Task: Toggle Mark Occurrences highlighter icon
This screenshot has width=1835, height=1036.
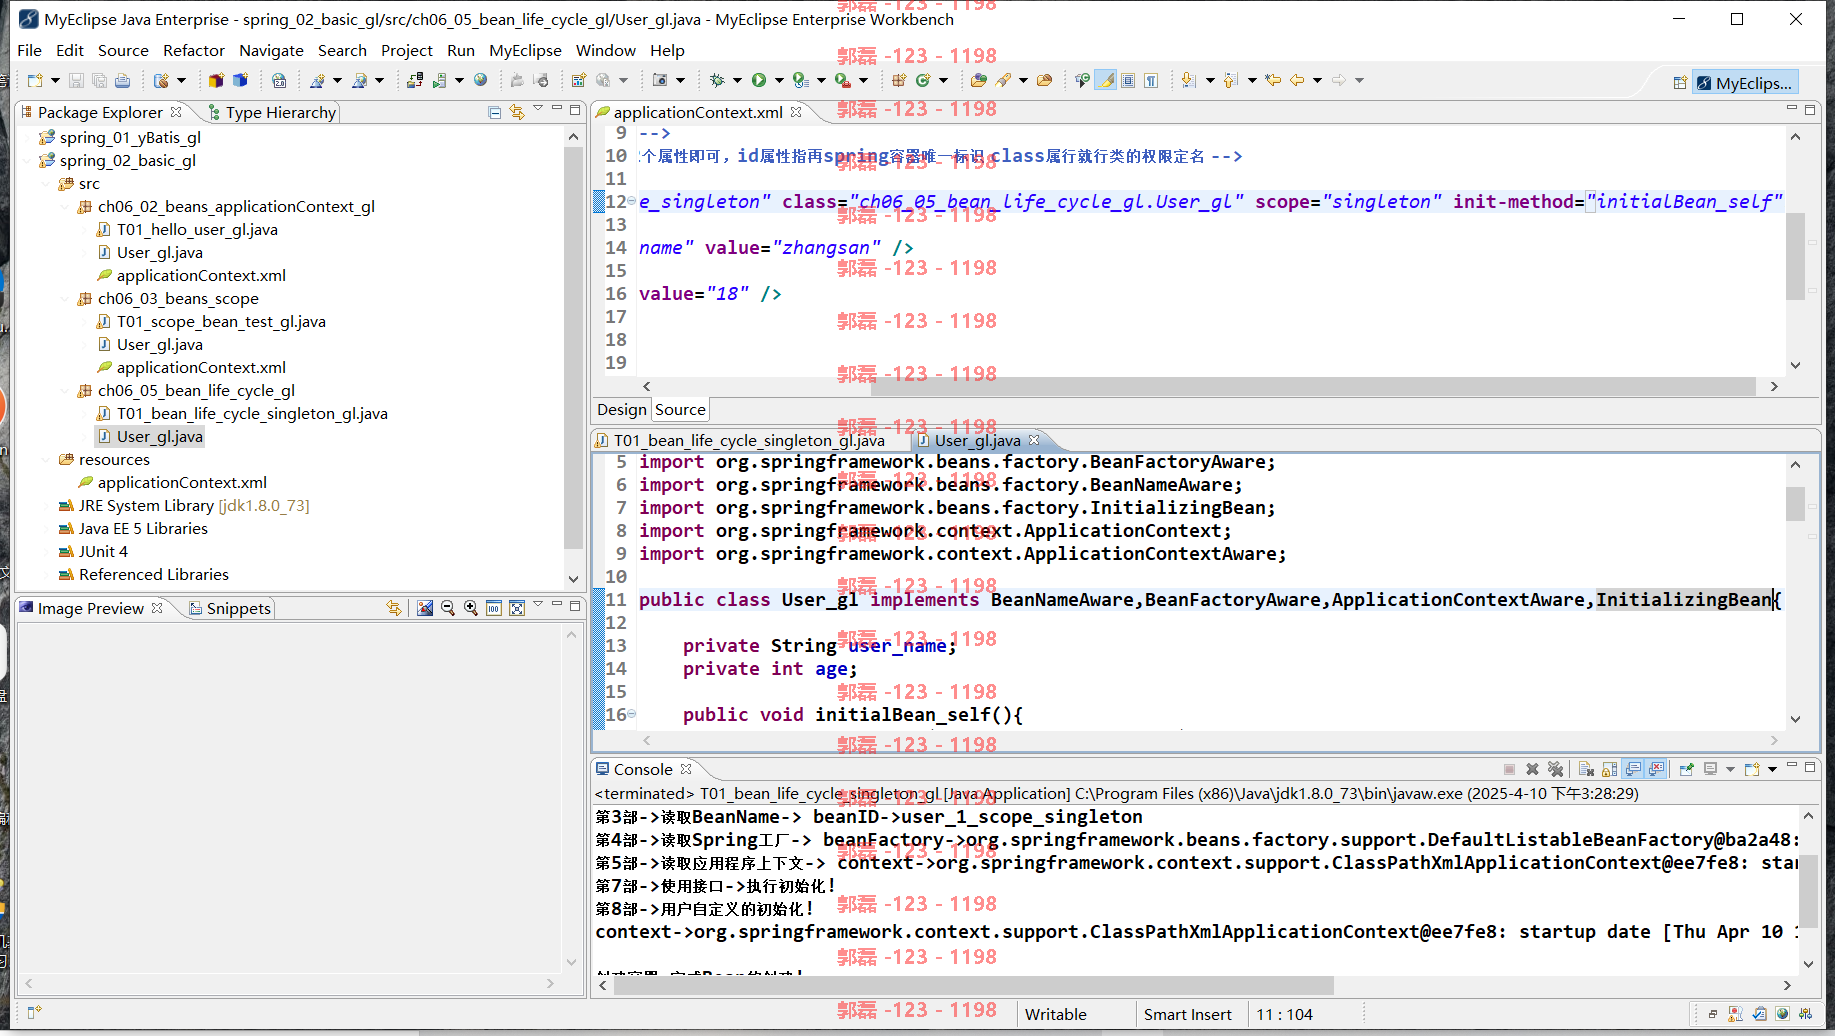Action: point(1105,80)
